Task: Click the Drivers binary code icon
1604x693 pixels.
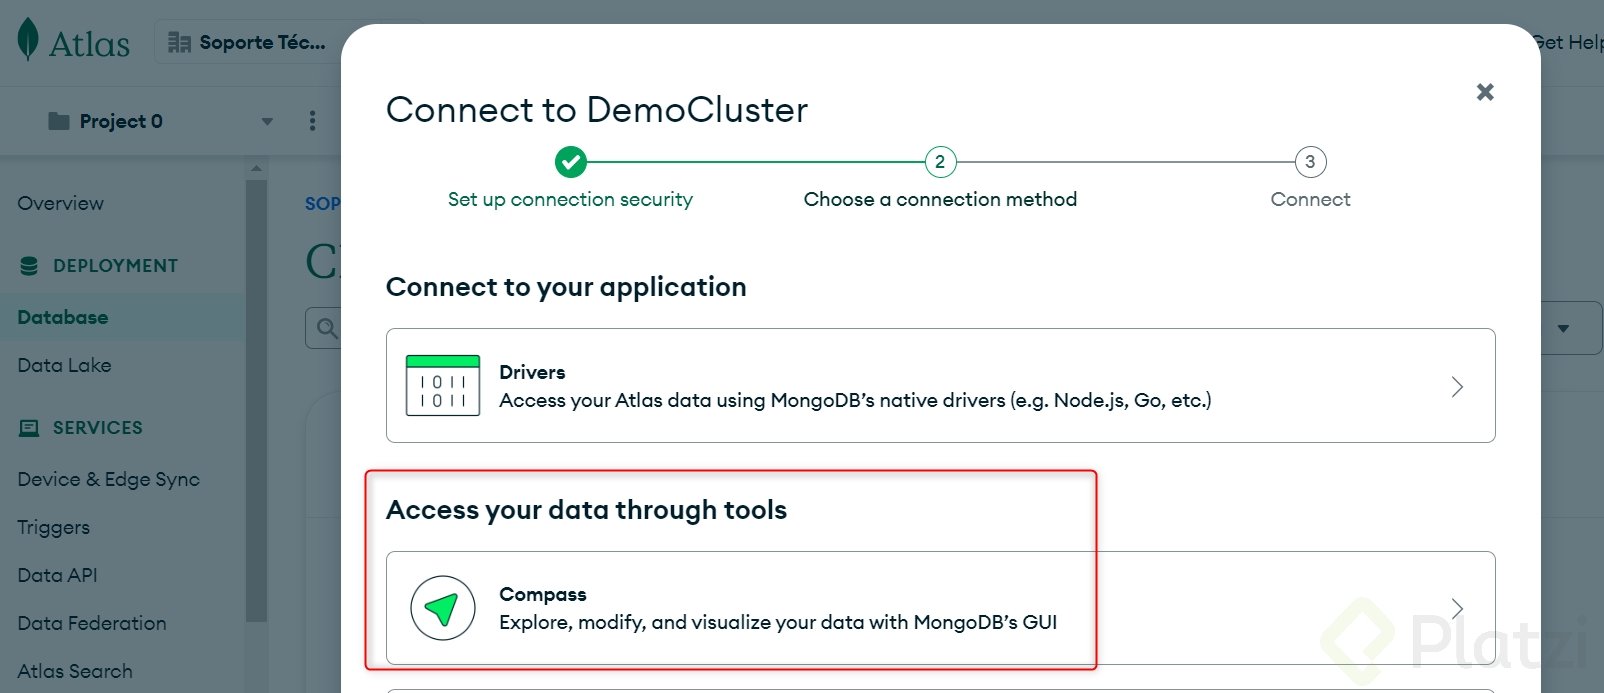Action: [x=443, y=386]
